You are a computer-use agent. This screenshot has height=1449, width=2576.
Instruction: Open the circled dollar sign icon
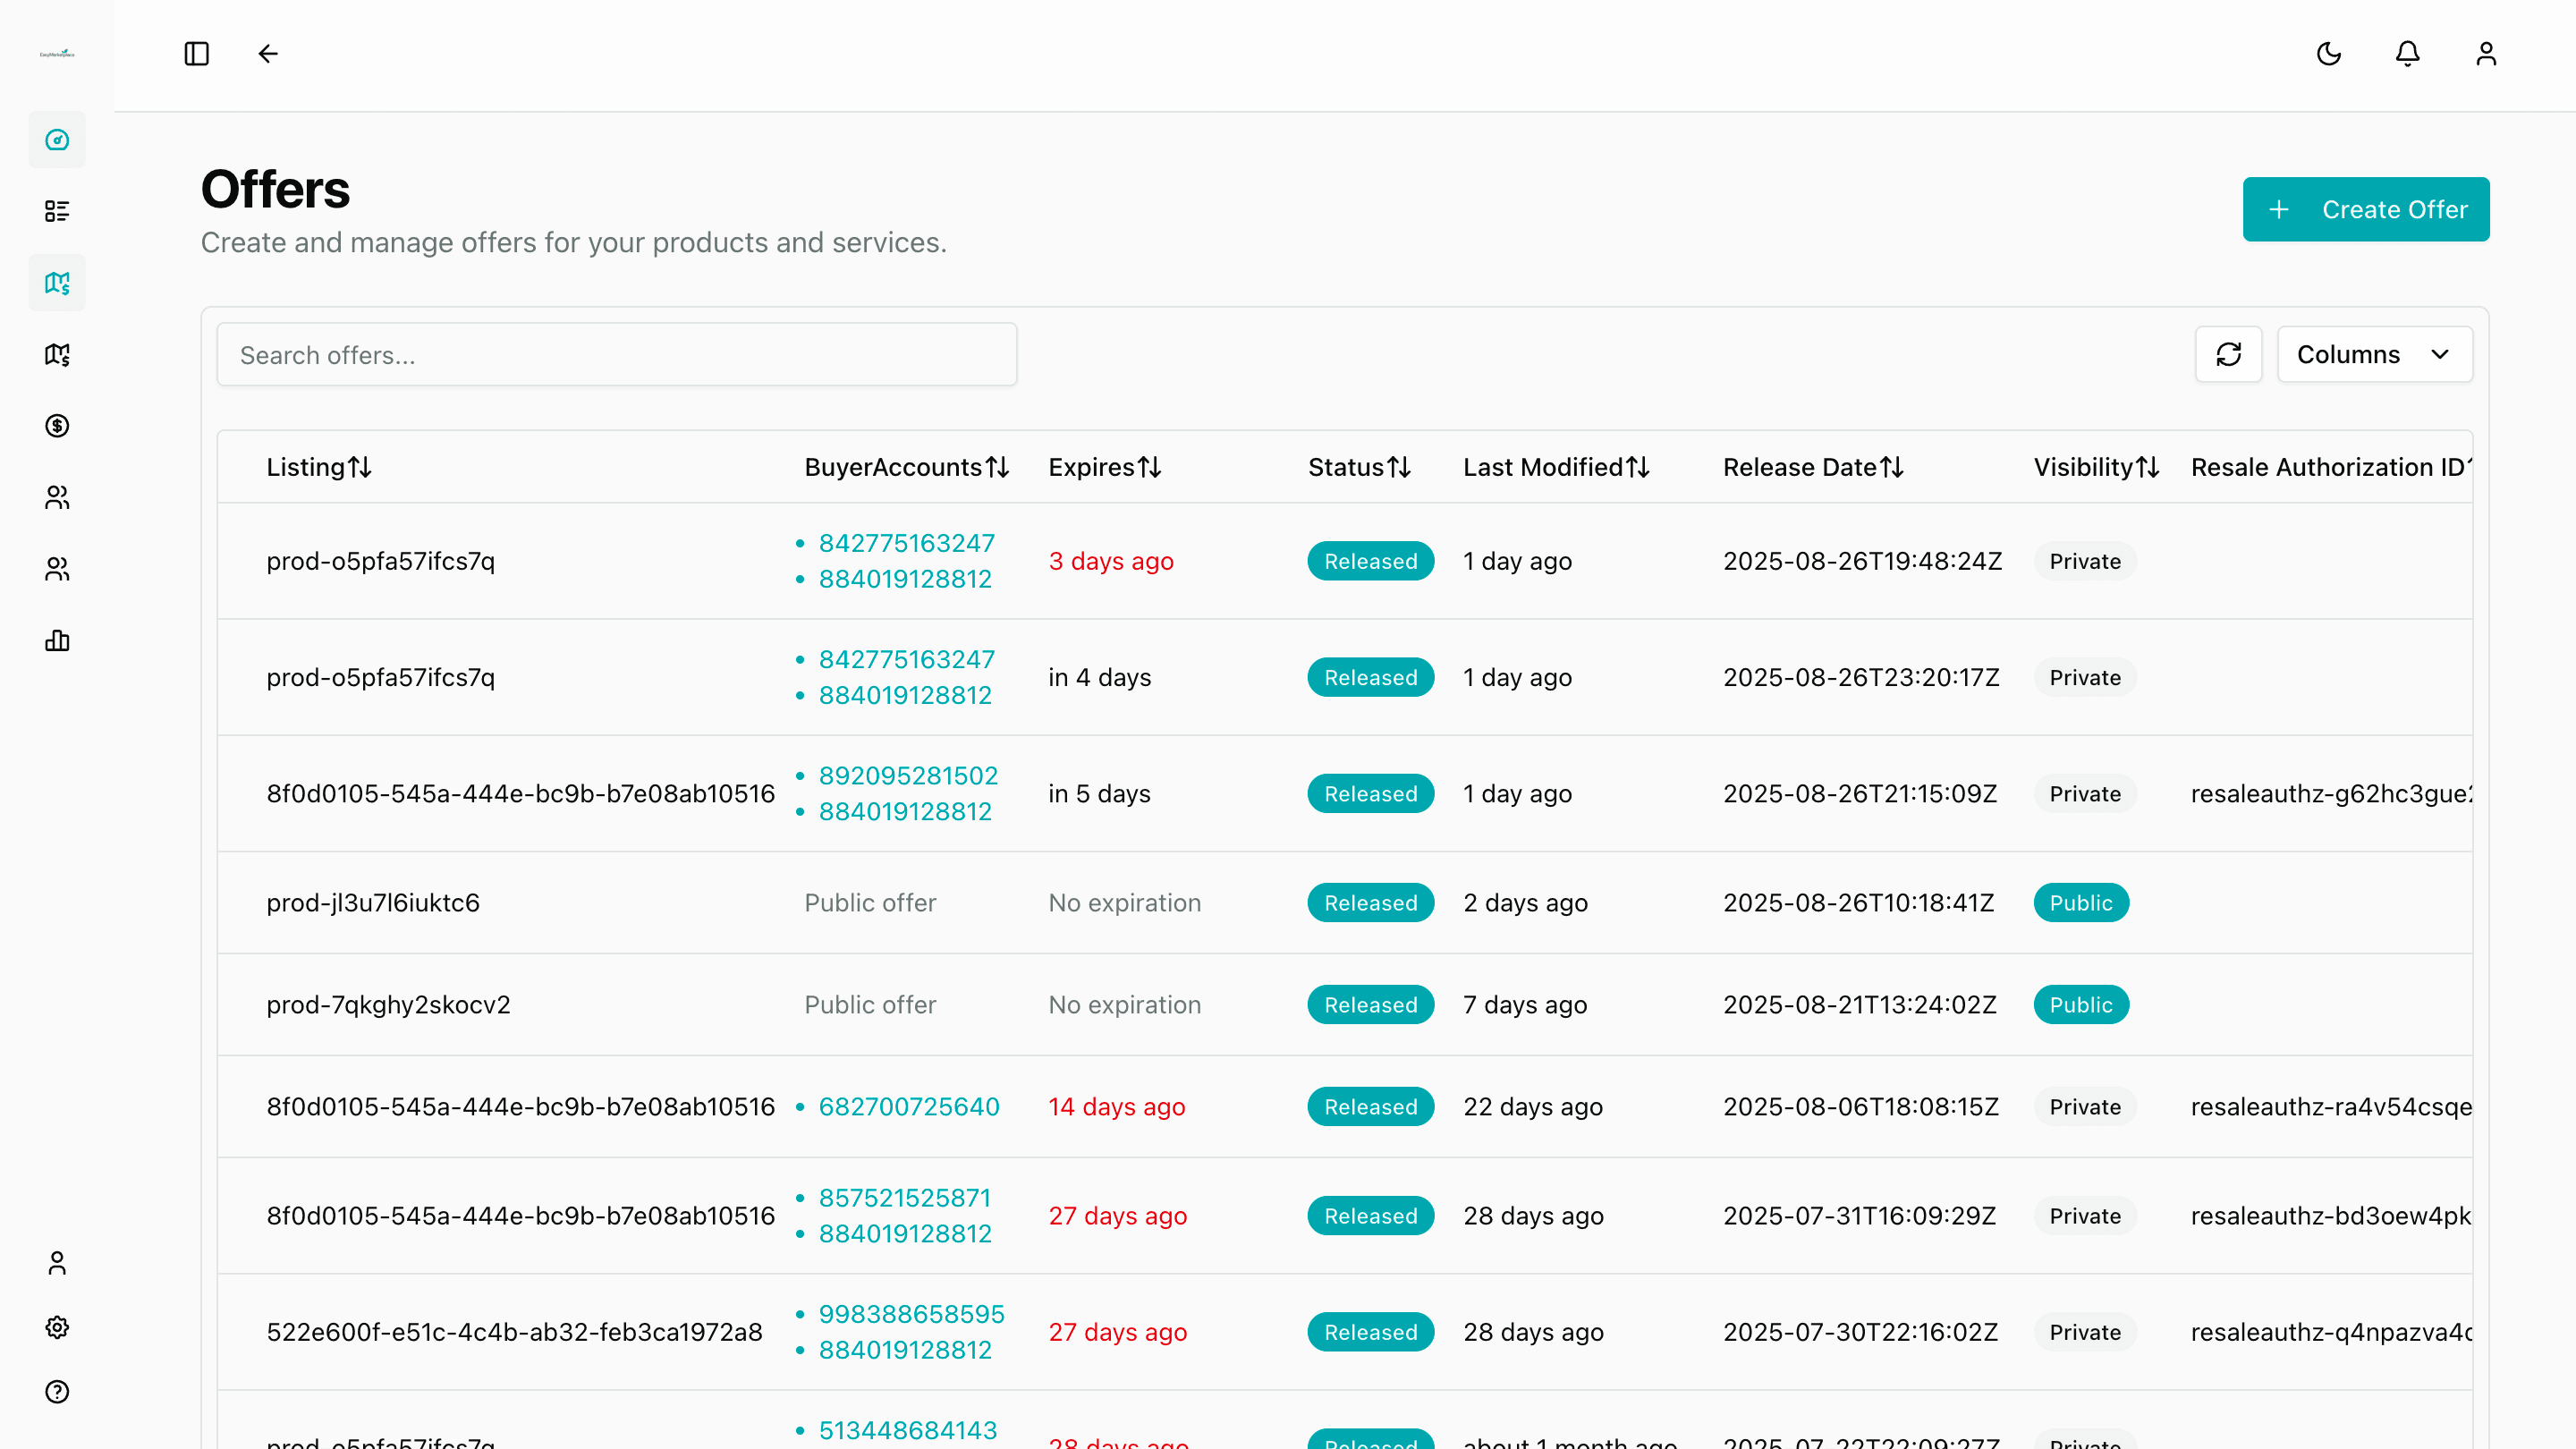(57, 426)
